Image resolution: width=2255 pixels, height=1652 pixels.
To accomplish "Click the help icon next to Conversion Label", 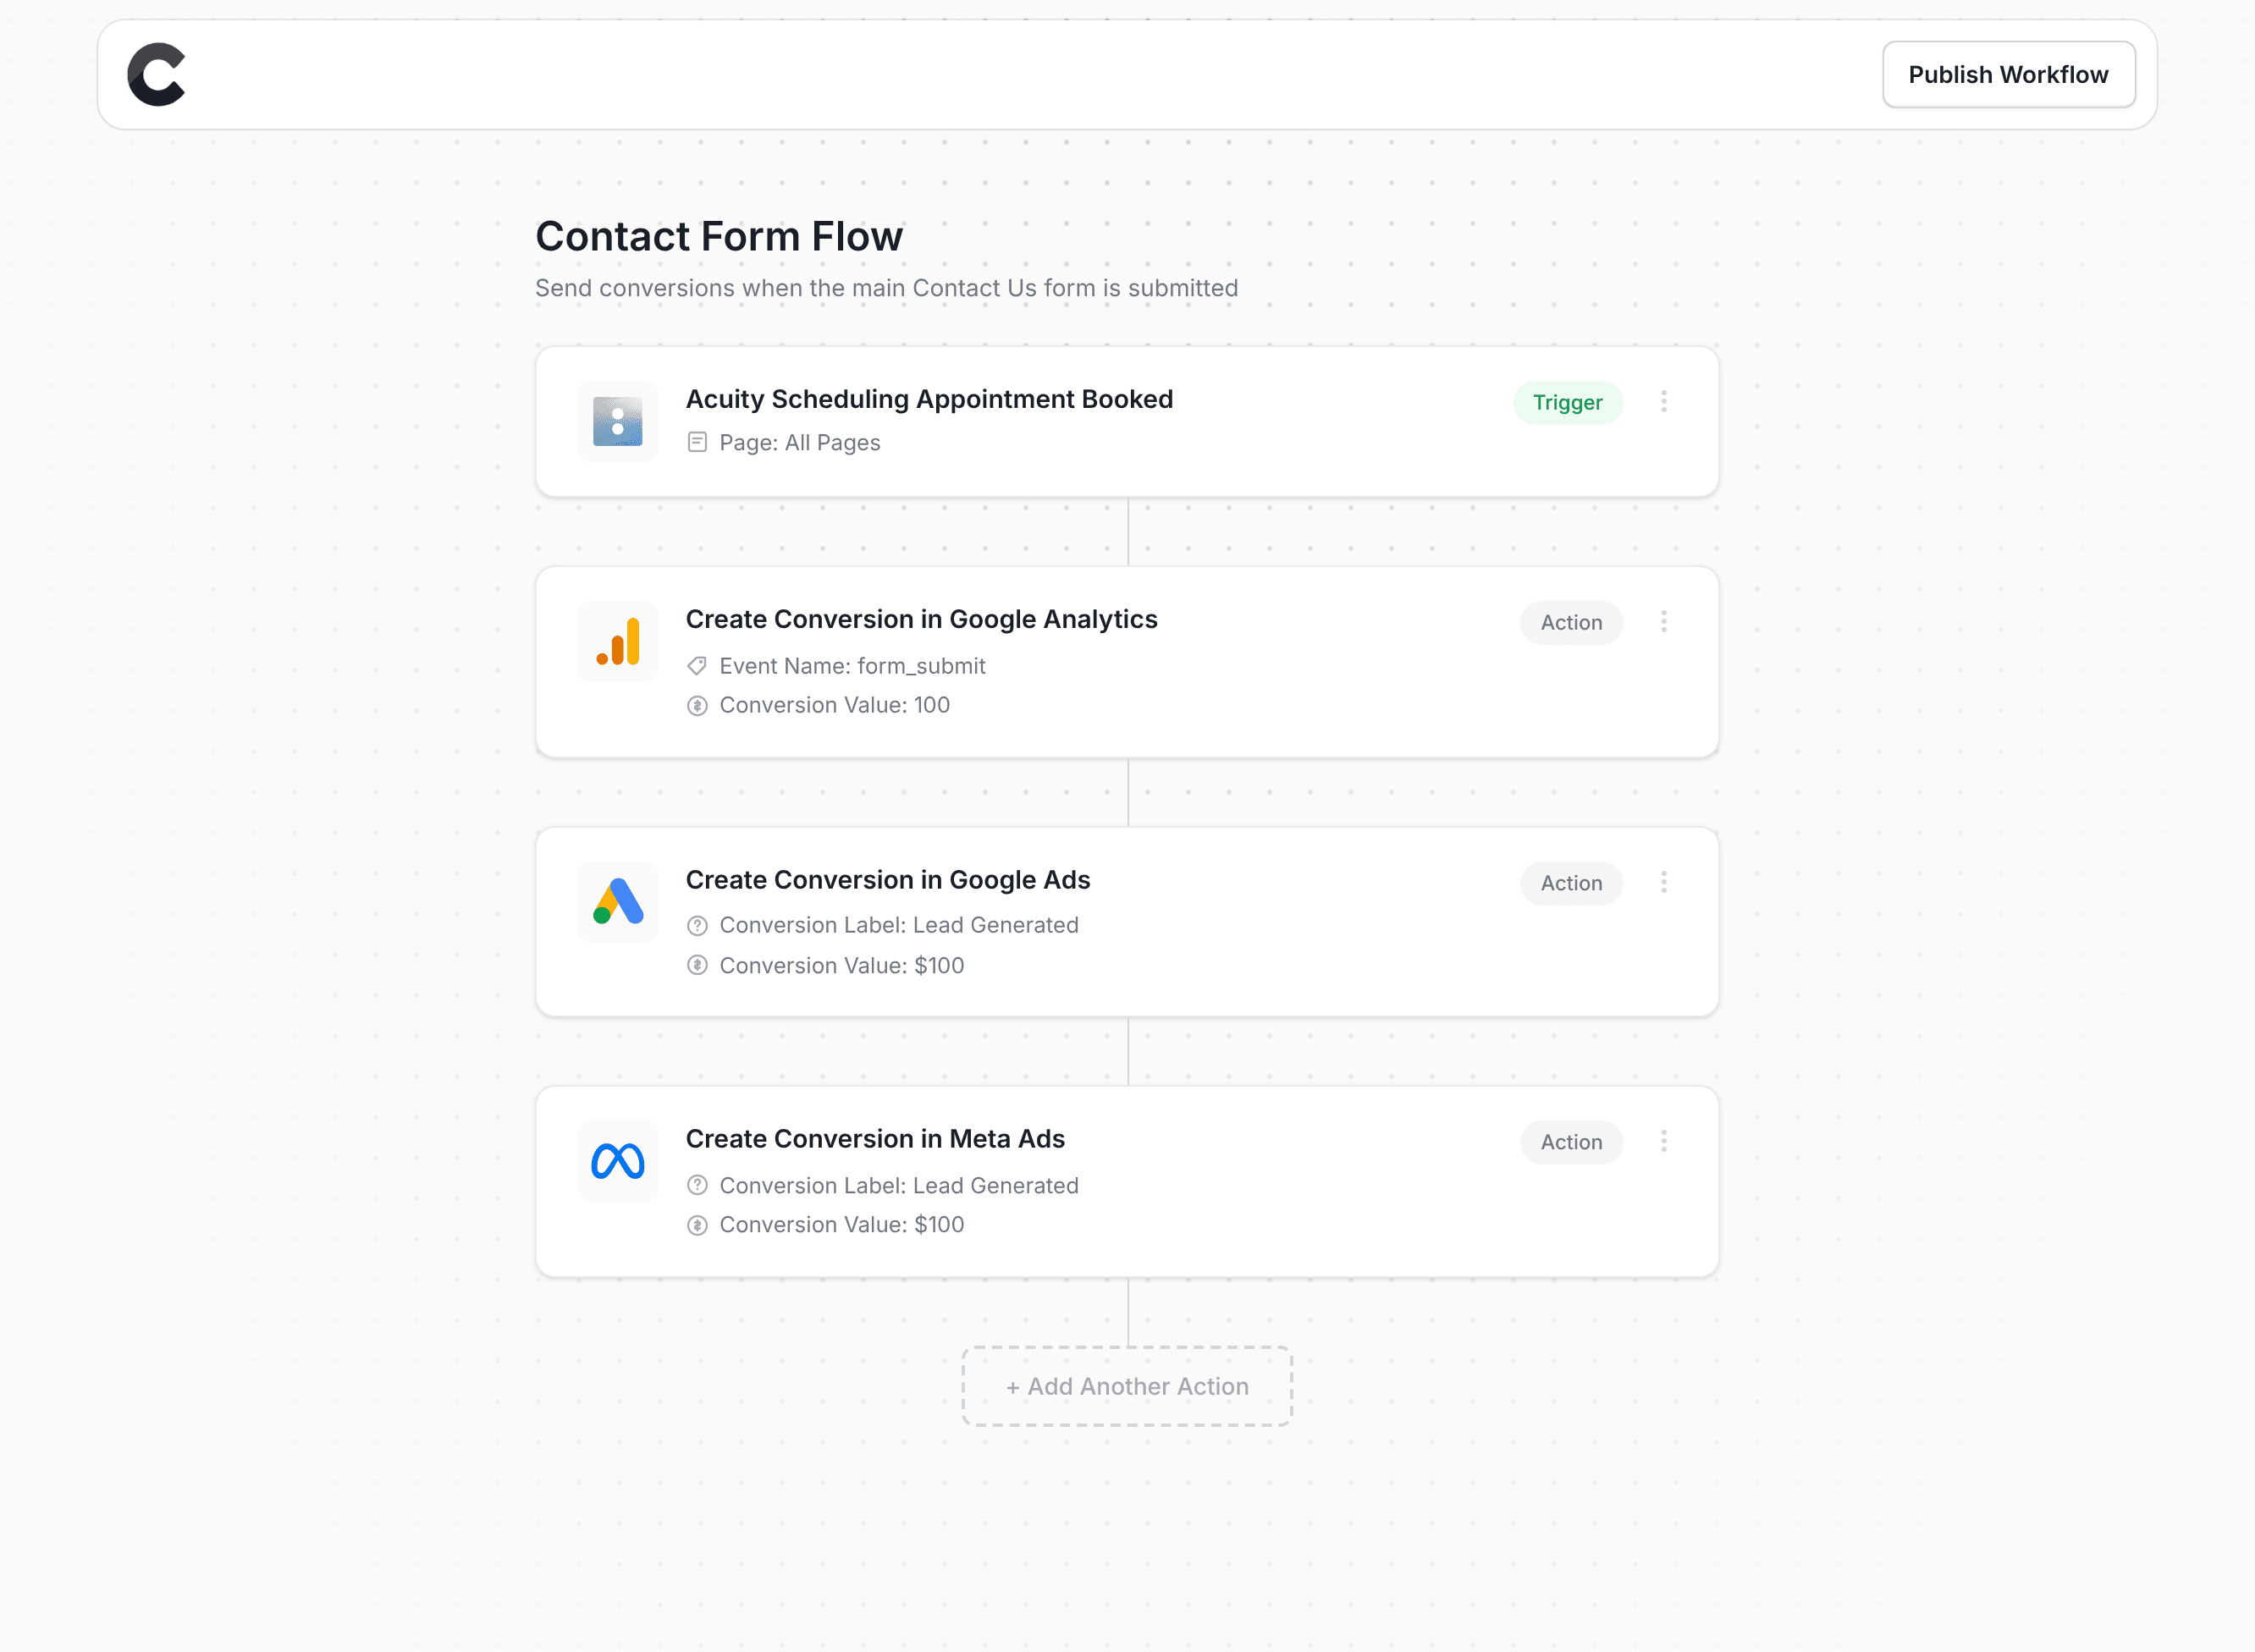I will click(x=697, y=925).
